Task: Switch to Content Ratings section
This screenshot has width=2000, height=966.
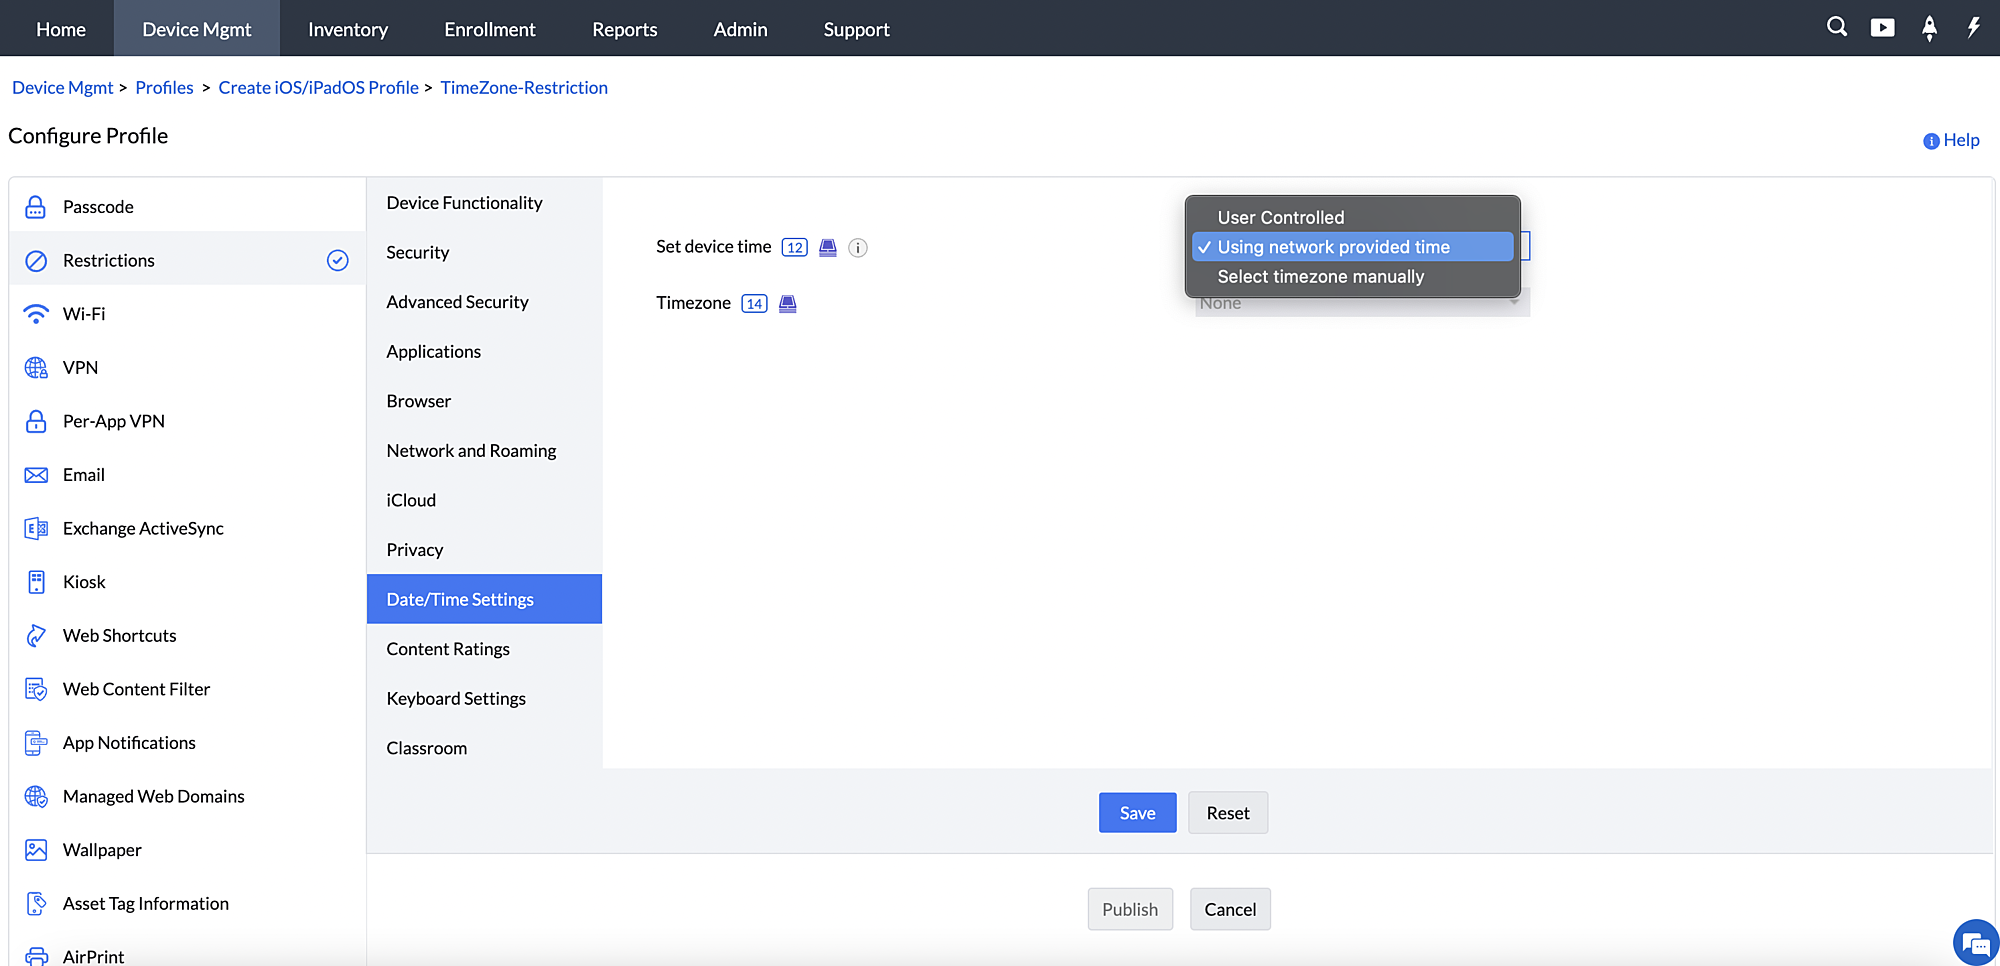Action: [448, 649]
